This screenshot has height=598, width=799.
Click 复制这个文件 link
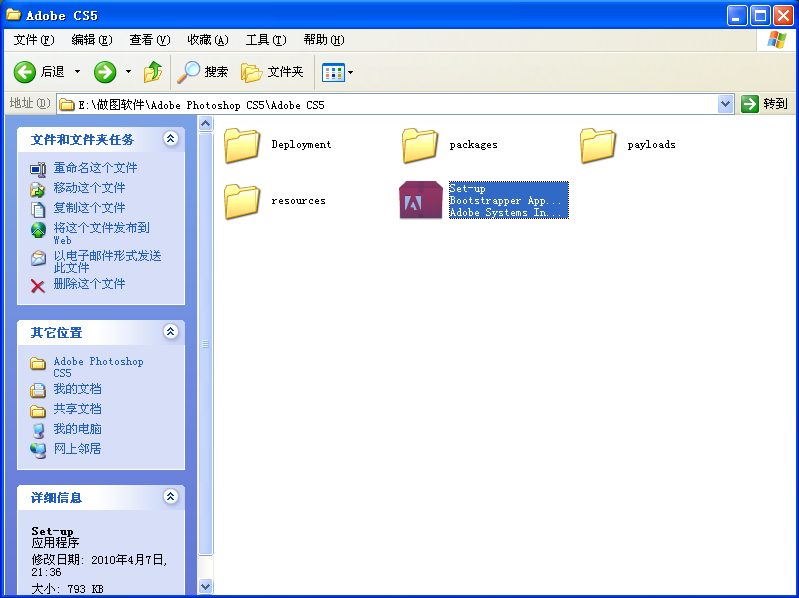[89, 207]
